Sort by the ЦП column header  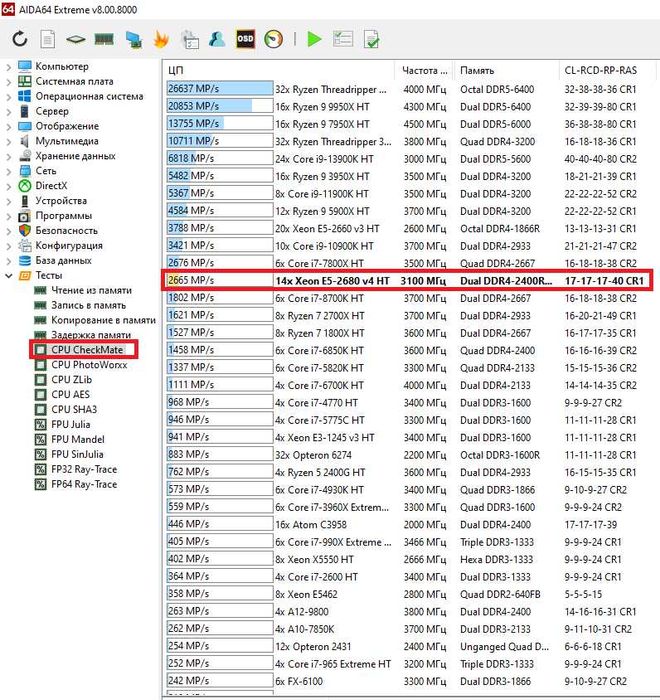[x=279, y=71]
